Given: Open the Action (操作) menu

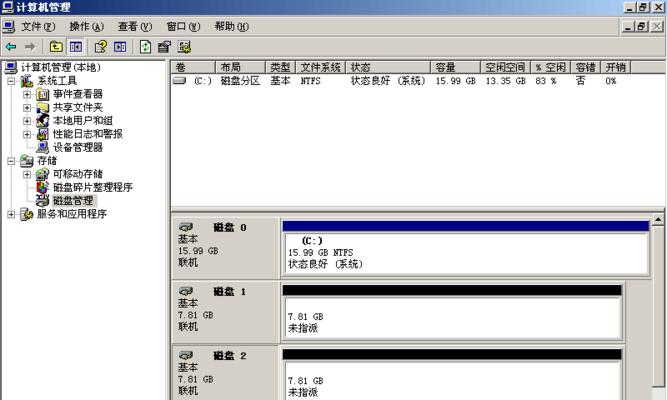Looking at the screenshot, I should (86, 27).
